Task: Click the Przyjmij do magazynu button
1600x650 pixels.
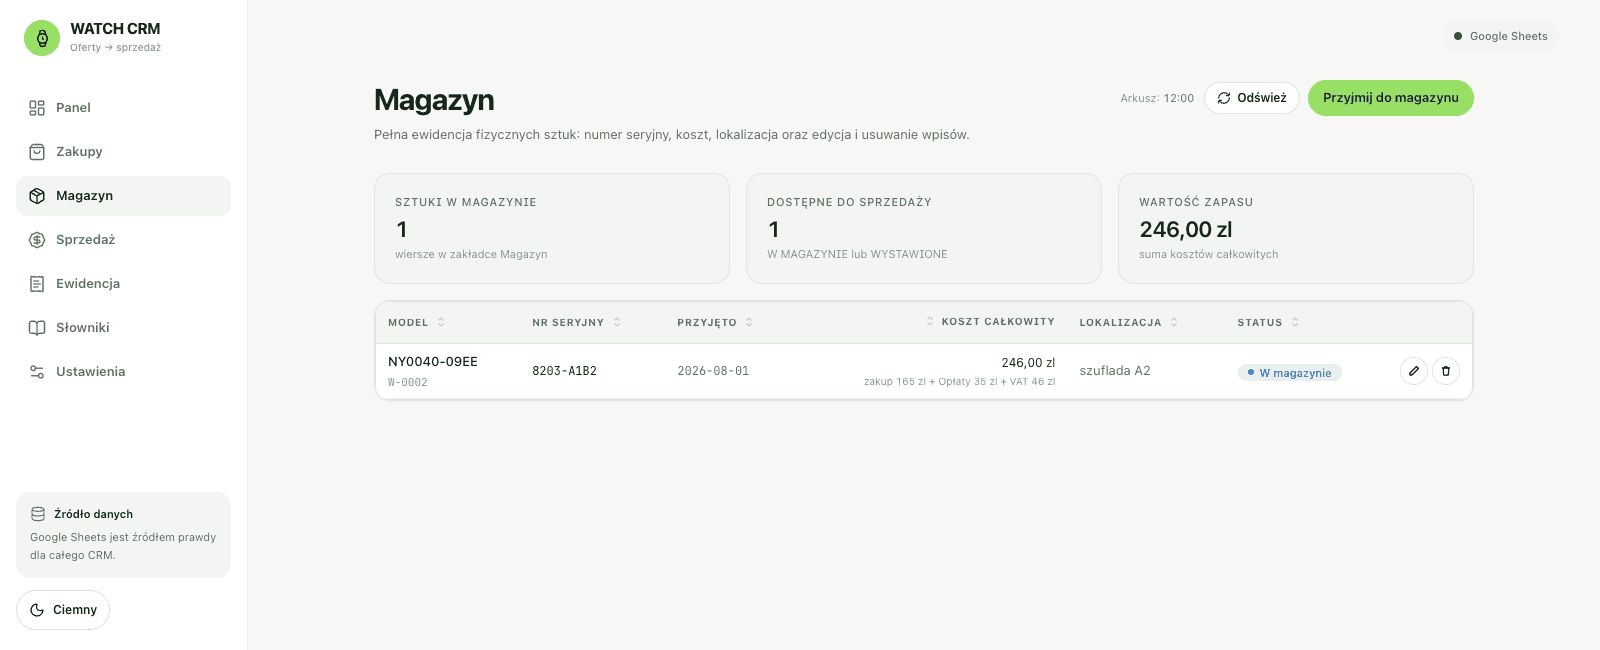Action: pyautogui.click(x=1391, y=98)
